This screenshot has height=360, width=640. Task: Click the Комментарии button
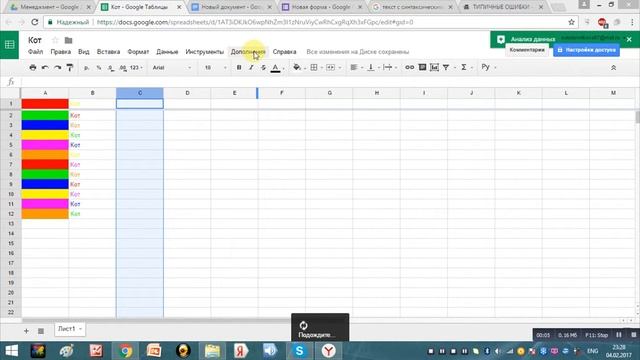click(x=527, y=50)
